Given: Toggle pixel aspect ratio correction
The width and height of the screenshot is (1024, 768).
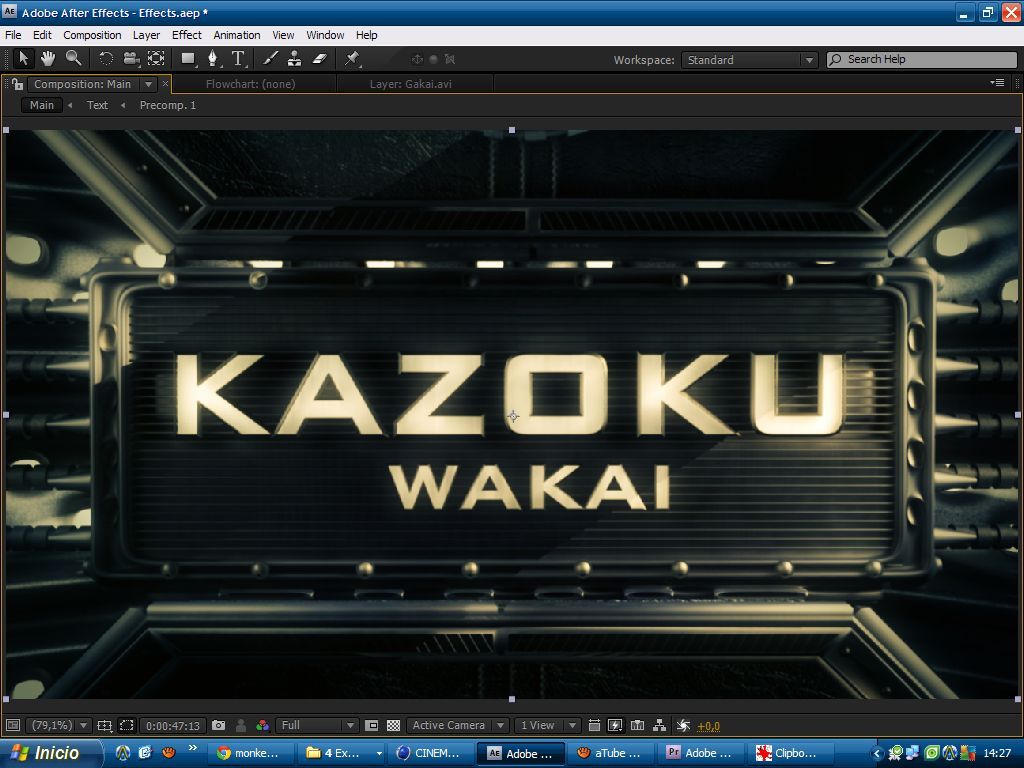Looking at the screenshot, I should click(594, 726).
